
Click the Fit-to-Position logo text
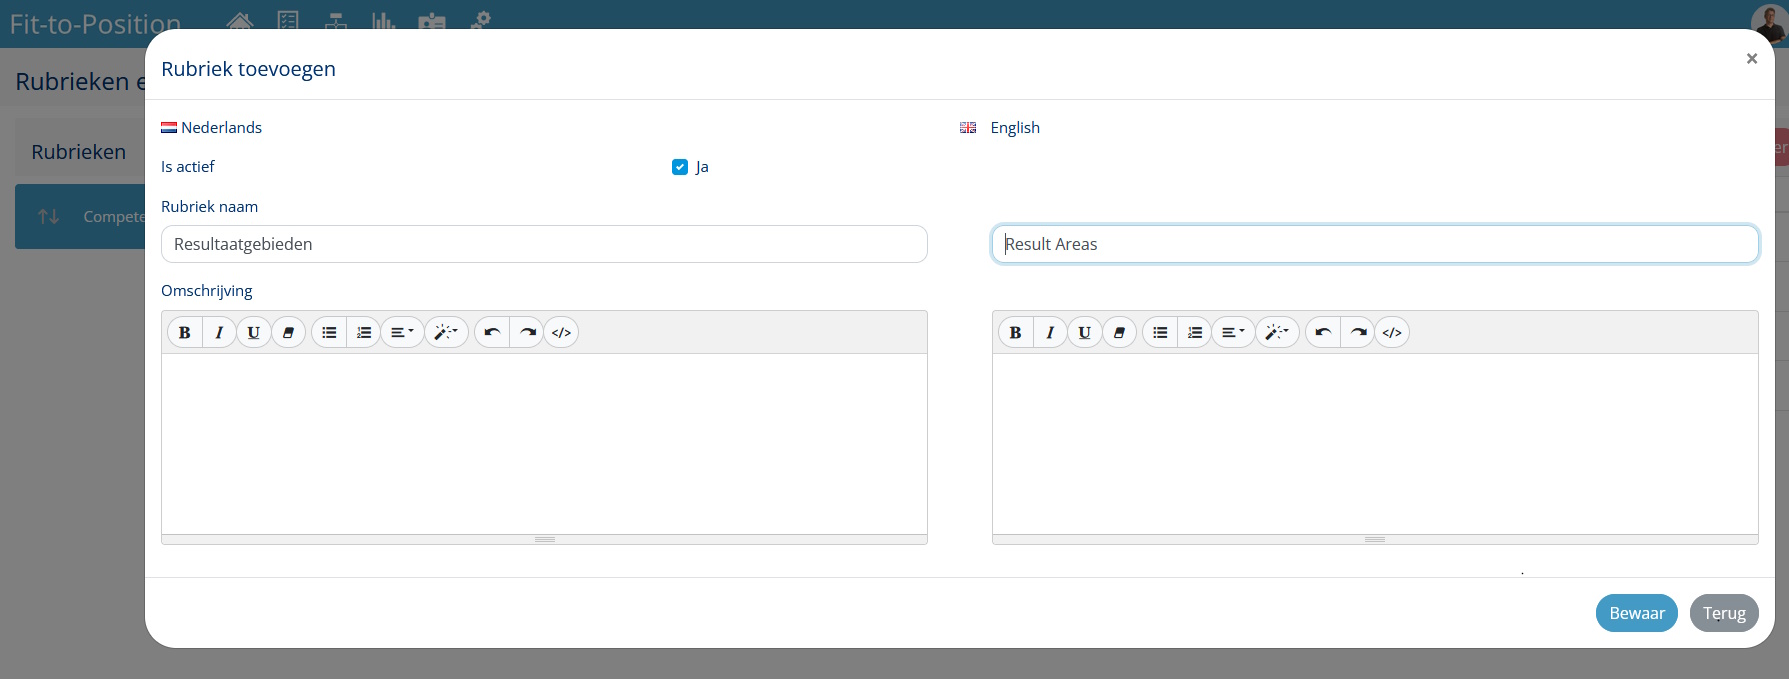point(95,24)
